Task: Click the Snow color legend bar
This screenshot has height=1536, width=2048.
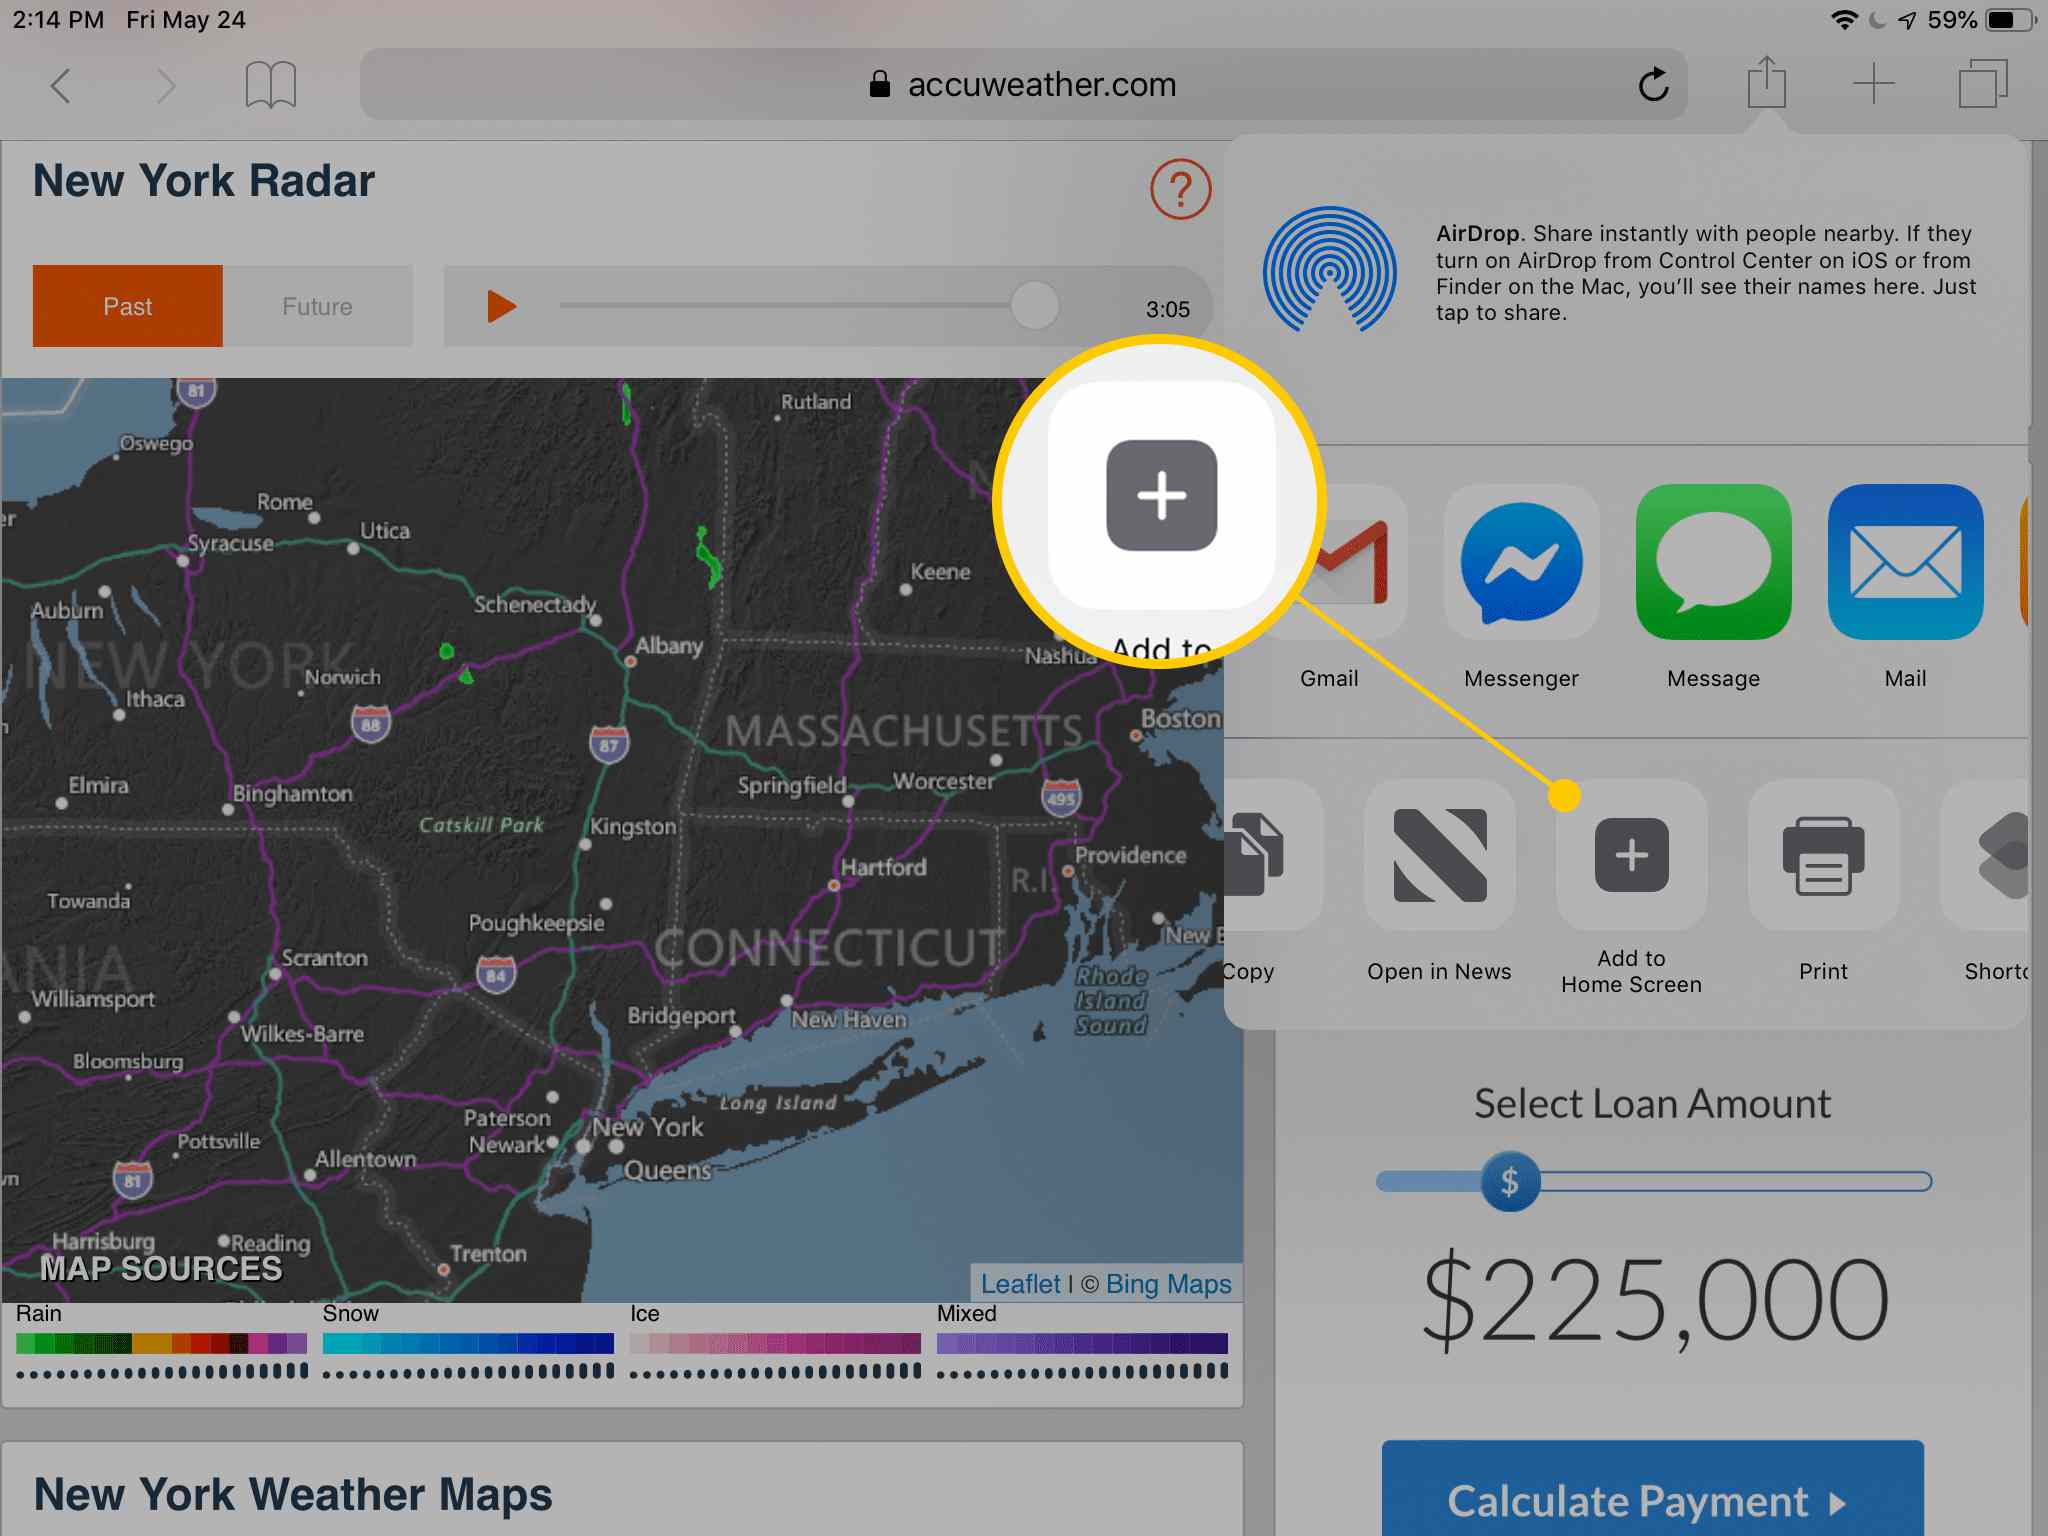Action: coord(468,1343)
